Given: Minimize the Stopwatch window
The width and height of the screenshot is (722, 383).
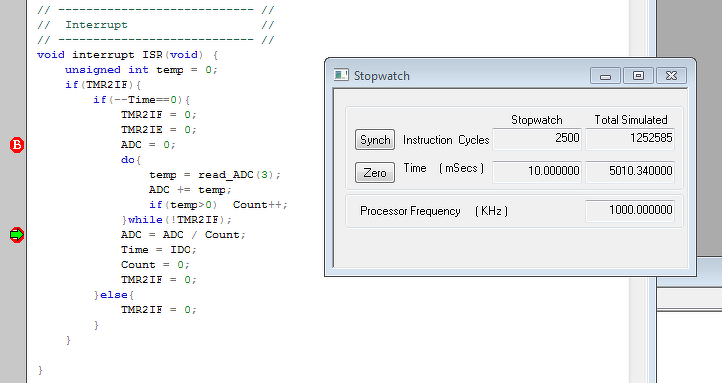Looking at the screenshot, I should click(x=606, y=75).
